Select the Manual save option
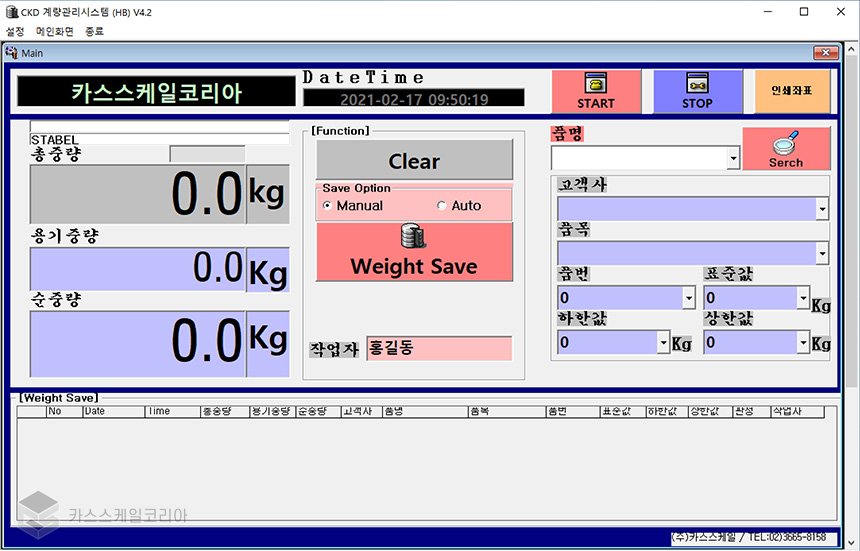860x551 pixels. (329, 206)
